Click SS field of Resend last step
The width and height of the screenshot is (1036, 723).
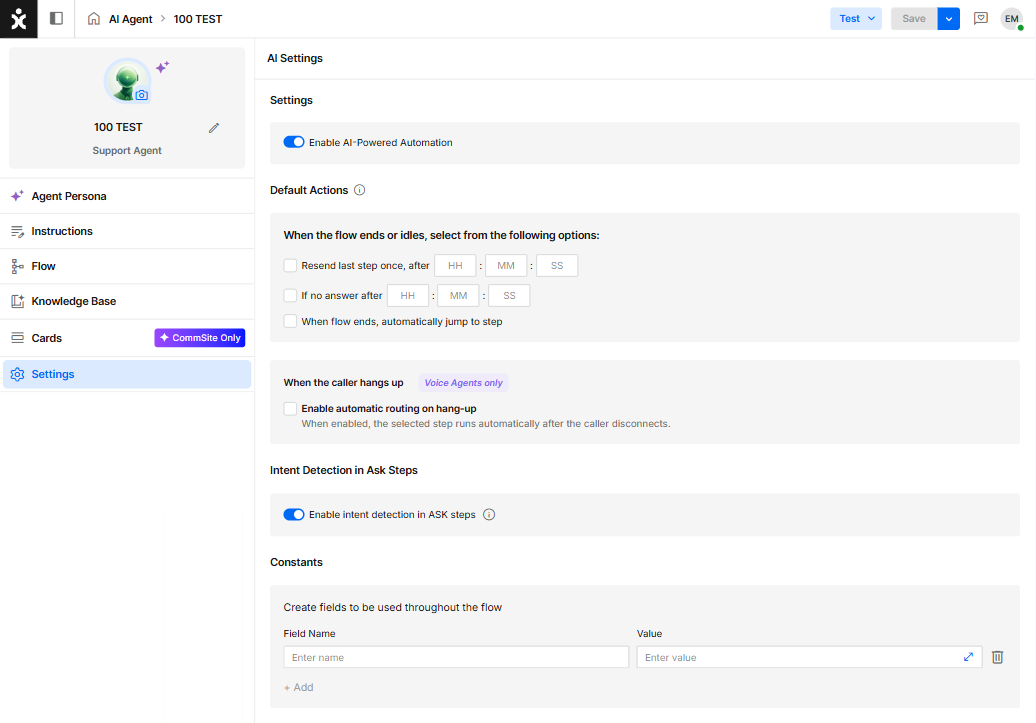(x=557, y=266)
